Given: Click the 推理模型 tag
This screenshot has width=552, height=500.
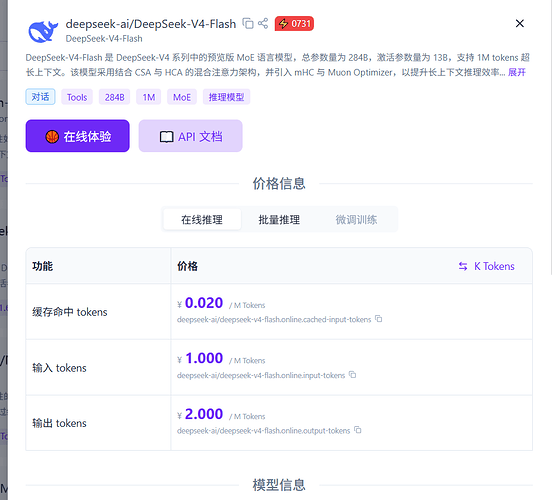Looking at the screenshot, I should tap(226, 97).
